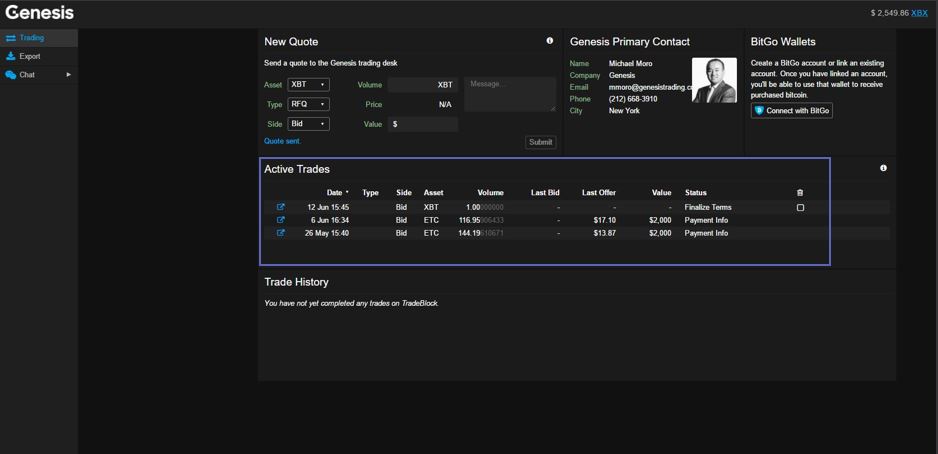
Task: Click the Last Offer column header
Action: (x=599, y=193)
